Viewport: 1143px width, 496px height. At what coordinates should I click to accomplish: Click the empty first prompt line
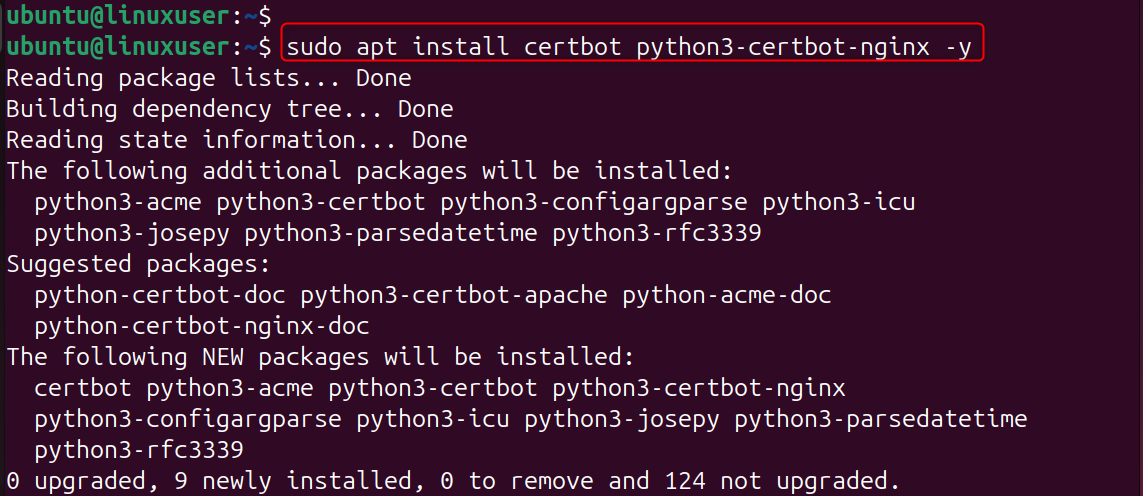point(135,15)
